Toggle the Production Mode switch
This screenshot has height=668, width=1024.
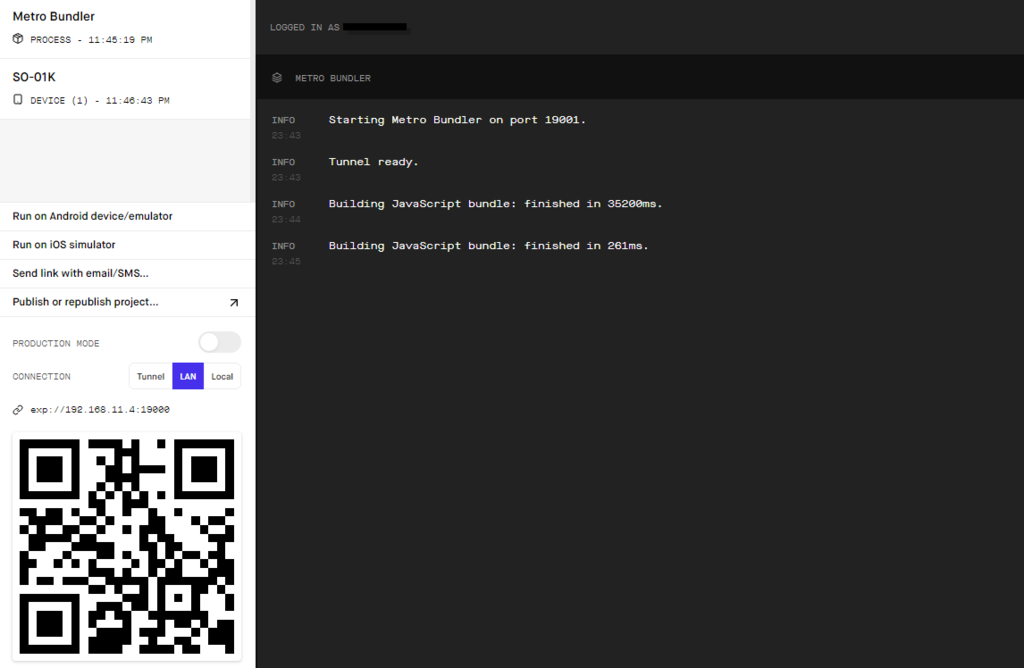220,342
